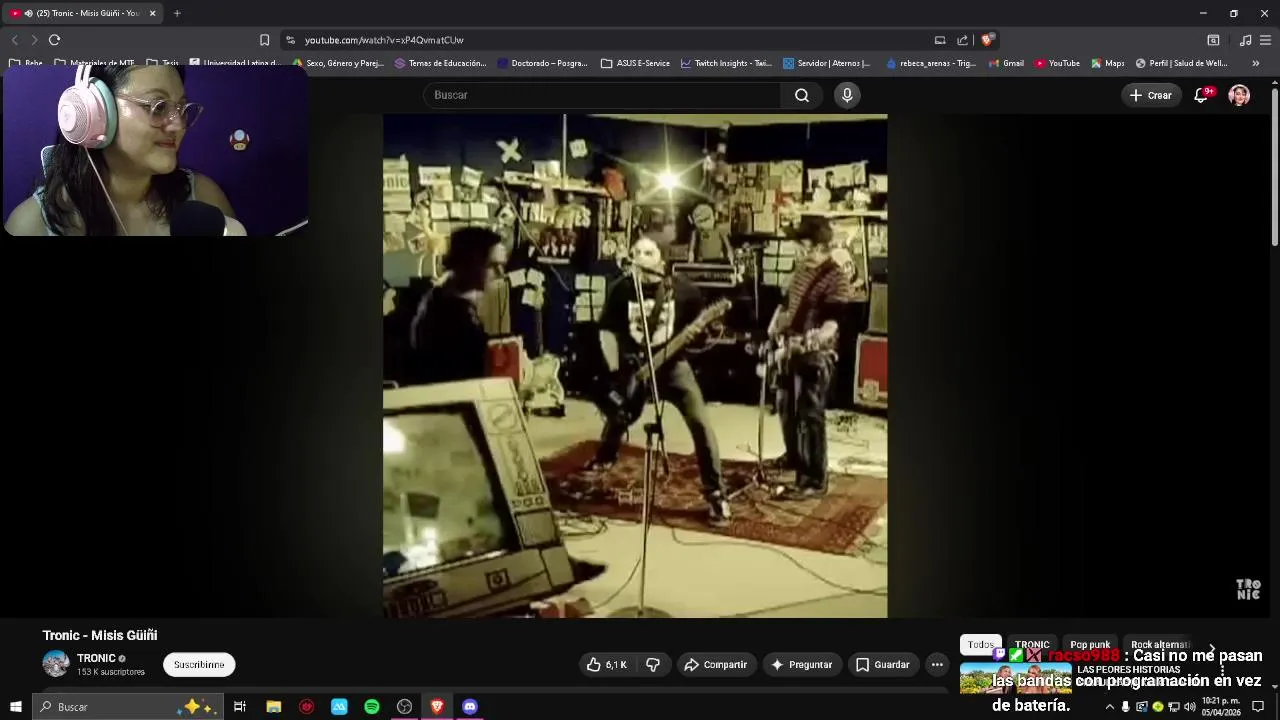Select the Pop punk filter chip

point(1090,645)
